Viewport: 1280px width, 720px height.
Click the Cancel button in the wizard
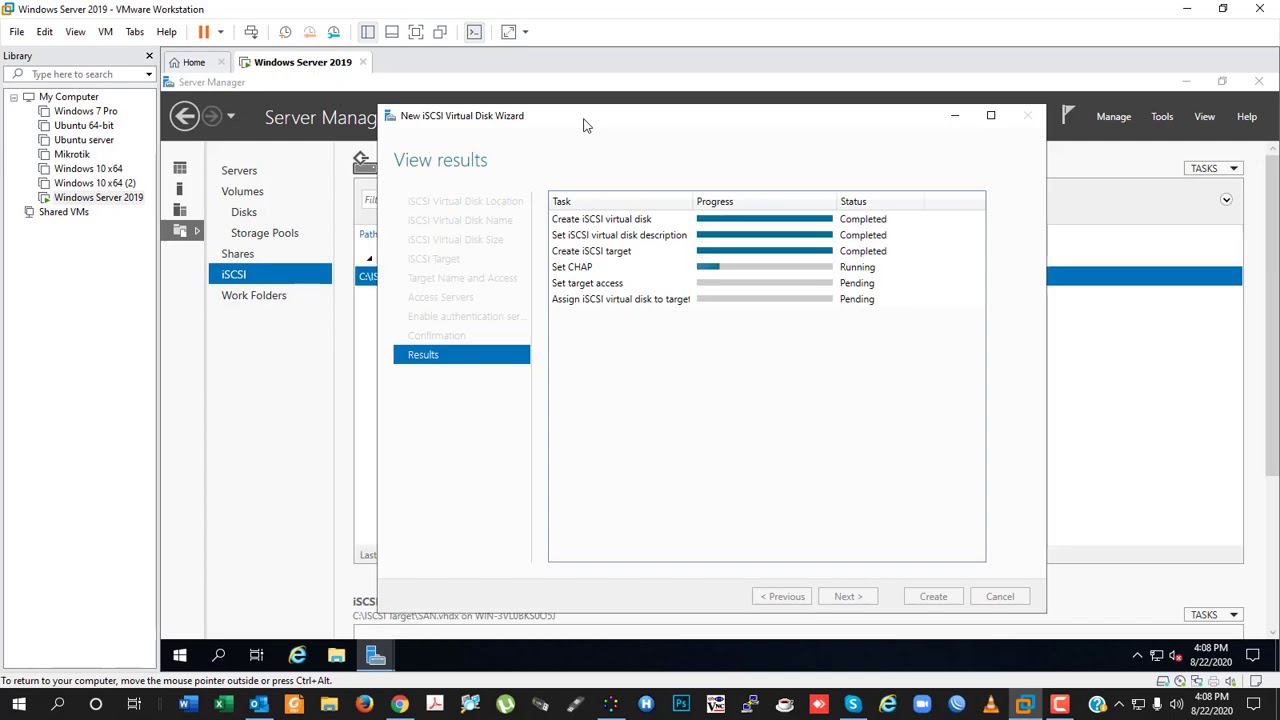tap(1000, 597)
